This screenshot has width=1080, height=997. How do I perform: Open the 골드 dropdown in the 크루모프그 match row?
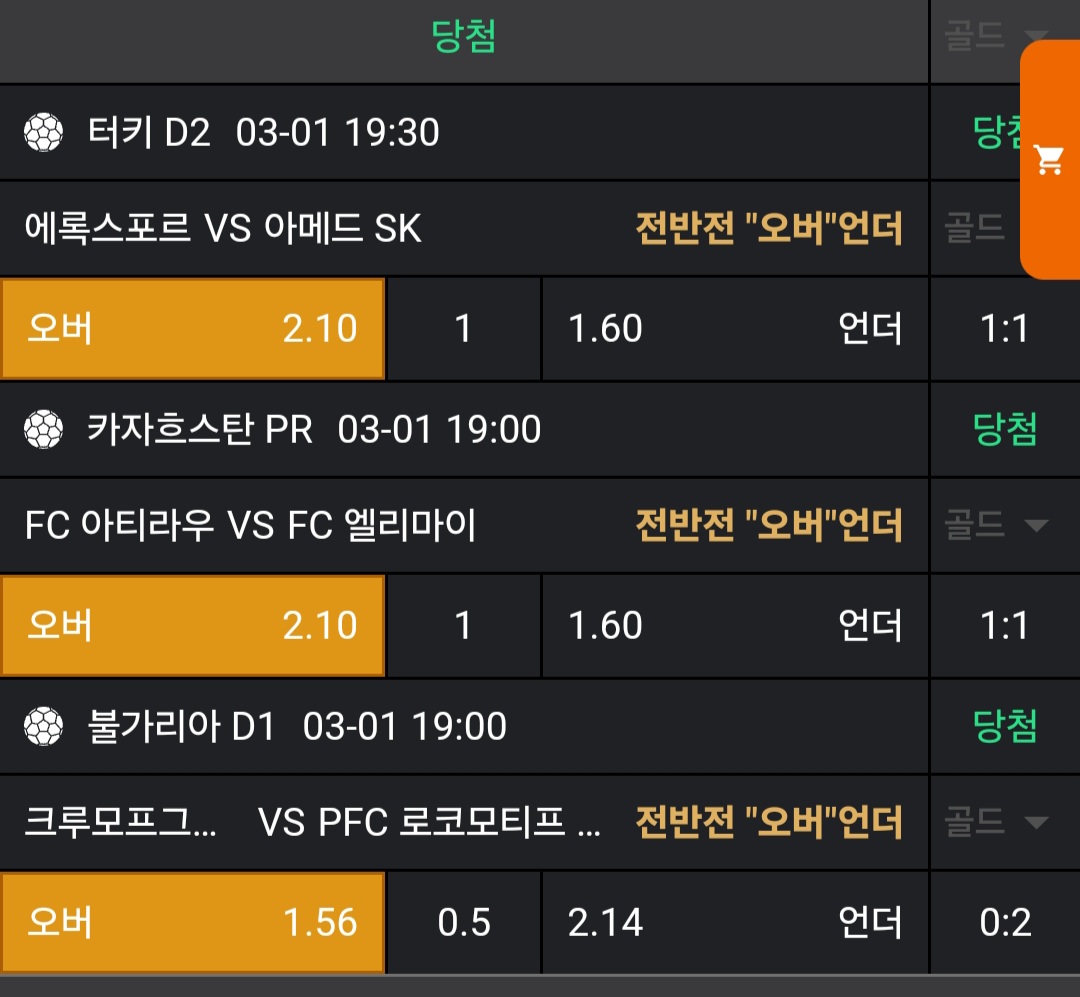[x=996, y=822]
